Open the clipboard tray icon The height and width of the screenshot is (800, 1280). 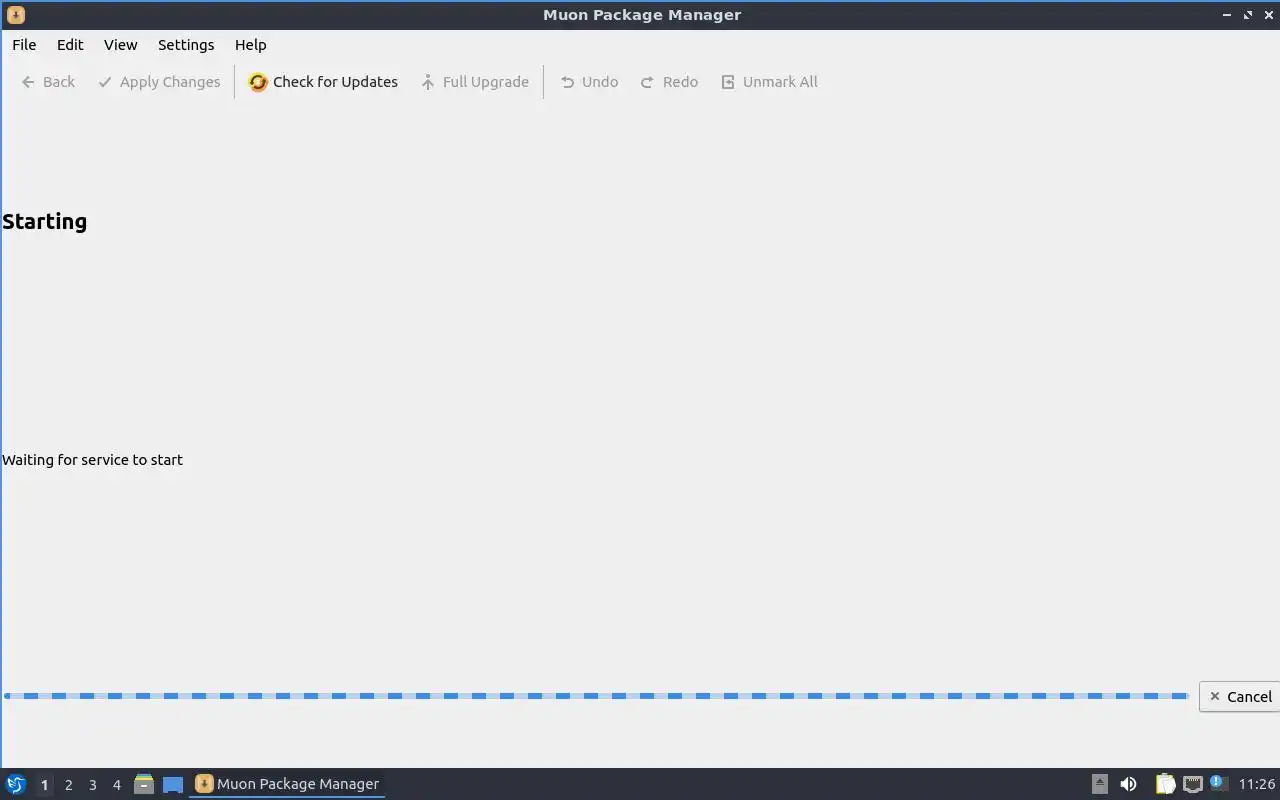(1165, 784)
